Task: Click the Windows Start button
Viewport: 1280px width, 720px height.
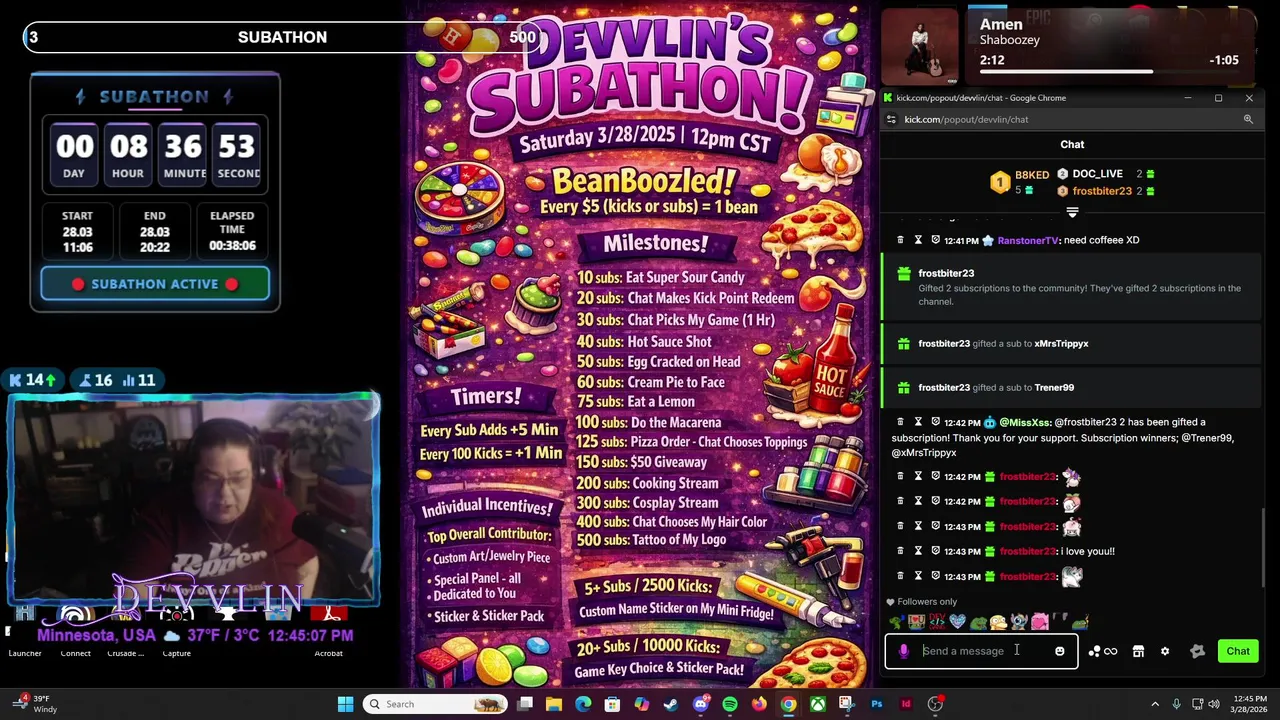Action: click(x=345, y=704)
